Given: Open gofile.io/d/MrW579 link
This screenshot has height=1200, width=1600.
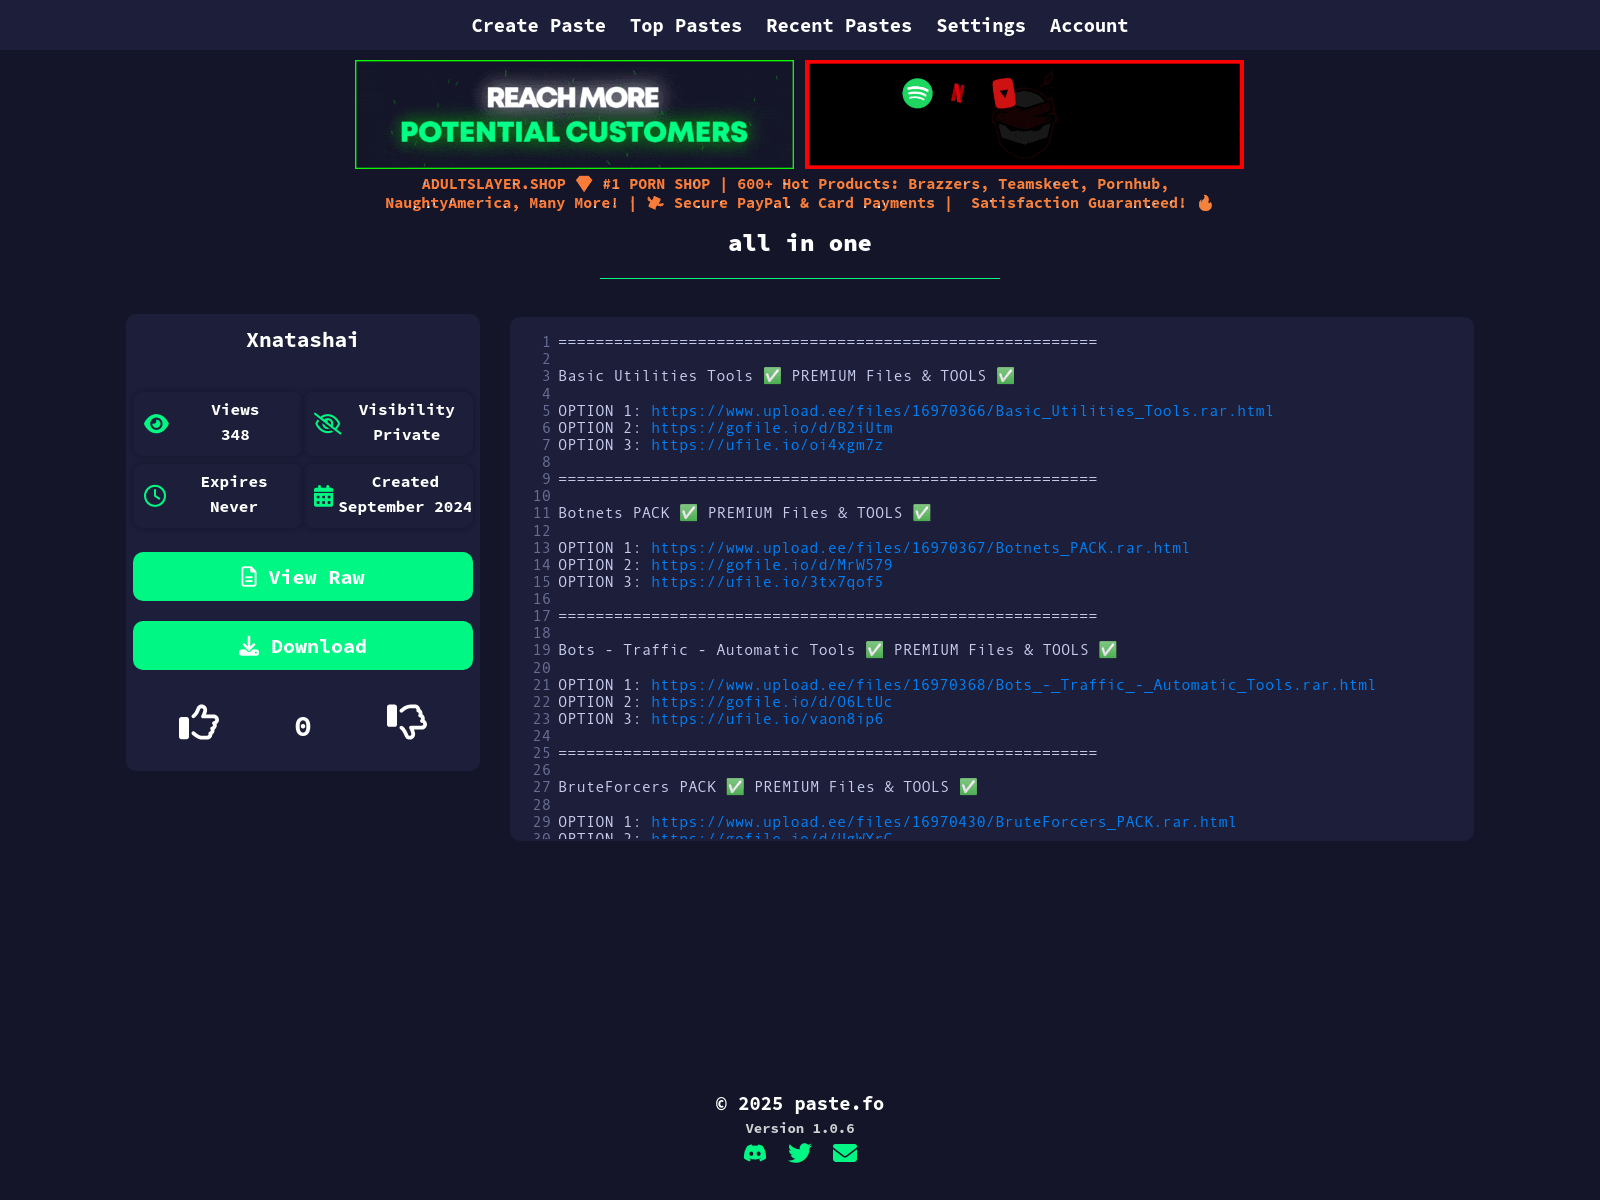Looking at the screenshot, I should click(772, 565).
